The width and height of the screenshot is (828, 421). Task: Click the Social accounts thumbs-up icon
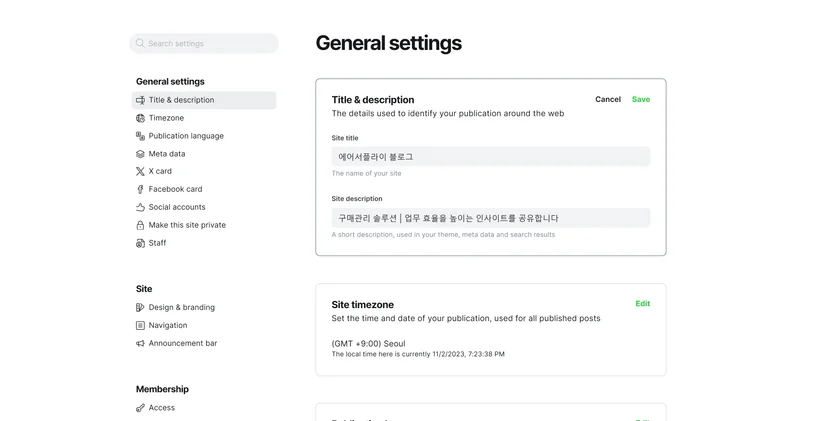[140, 208]
